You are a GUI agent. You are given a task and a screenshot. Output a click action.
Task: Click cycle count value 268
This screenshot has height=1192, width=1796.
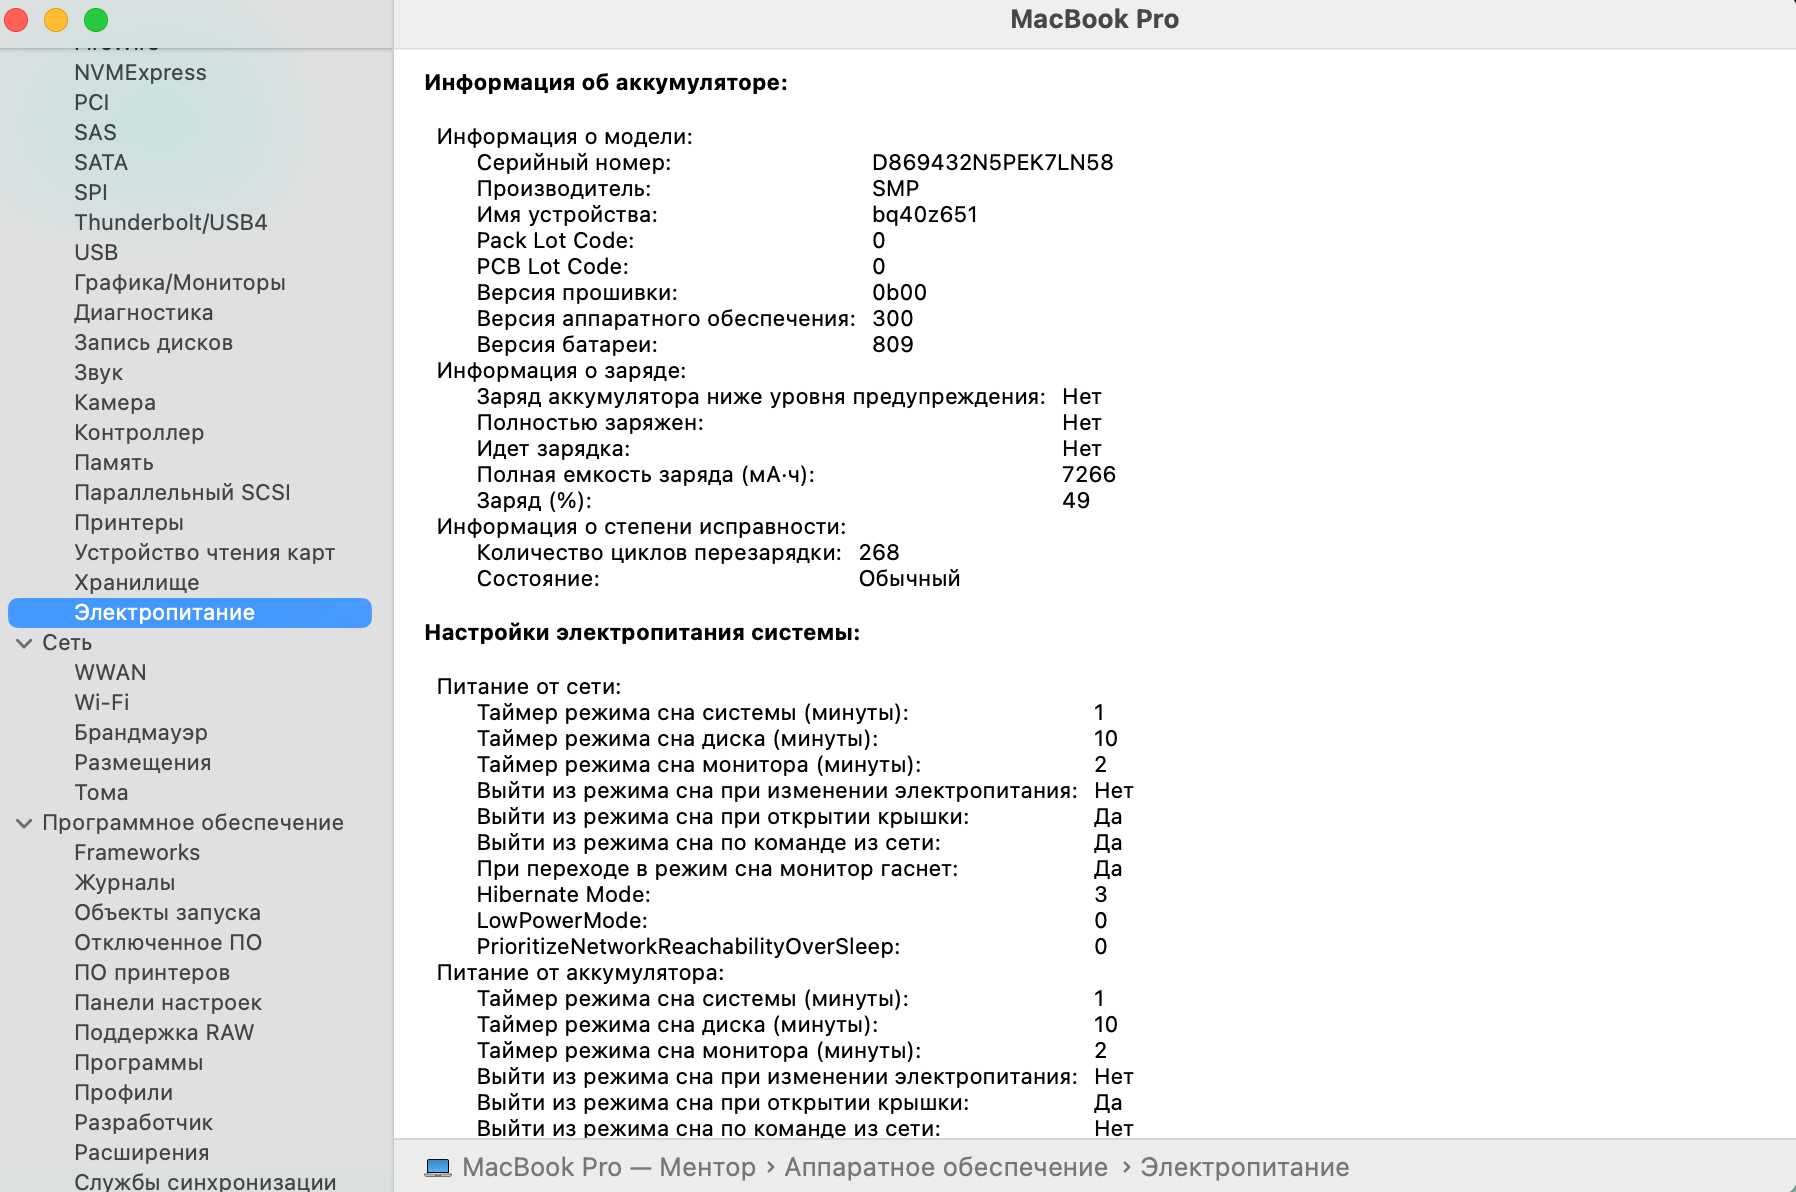click(x=879, y=553)
